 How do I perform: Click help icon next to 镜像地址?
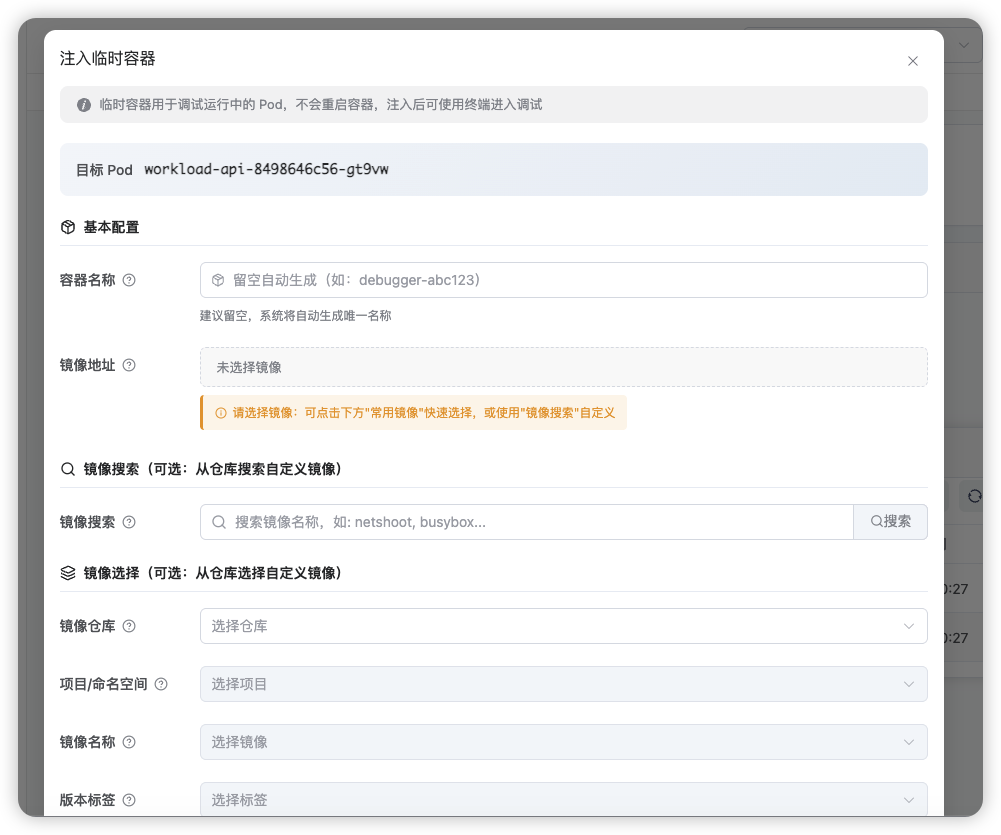coord(129,365)
